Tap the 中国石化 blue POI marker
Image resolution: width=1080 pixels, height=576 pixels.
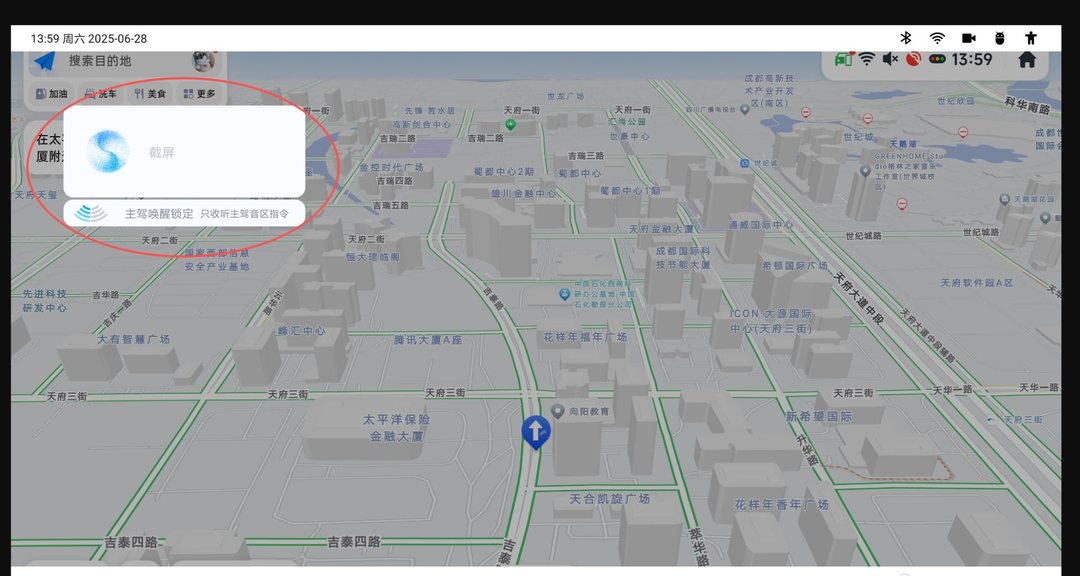coord(565,294)
